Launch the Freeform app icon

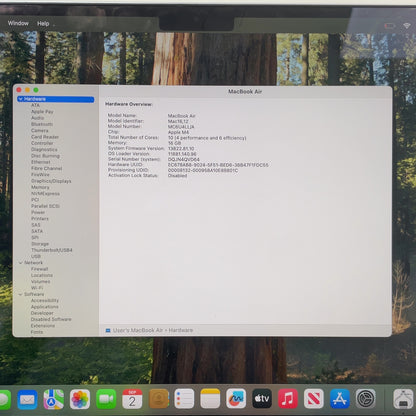point(236,398)
